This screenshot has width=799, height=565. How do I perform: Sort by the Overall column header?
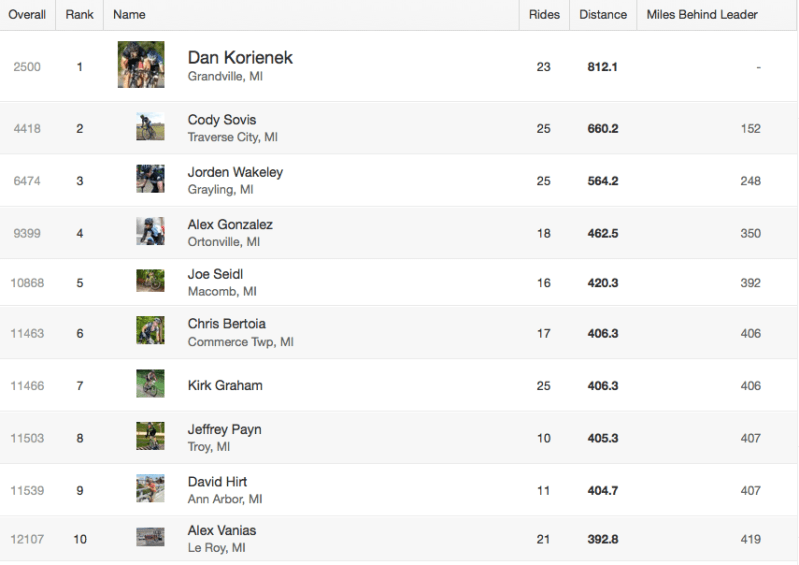tap(26, 15)
